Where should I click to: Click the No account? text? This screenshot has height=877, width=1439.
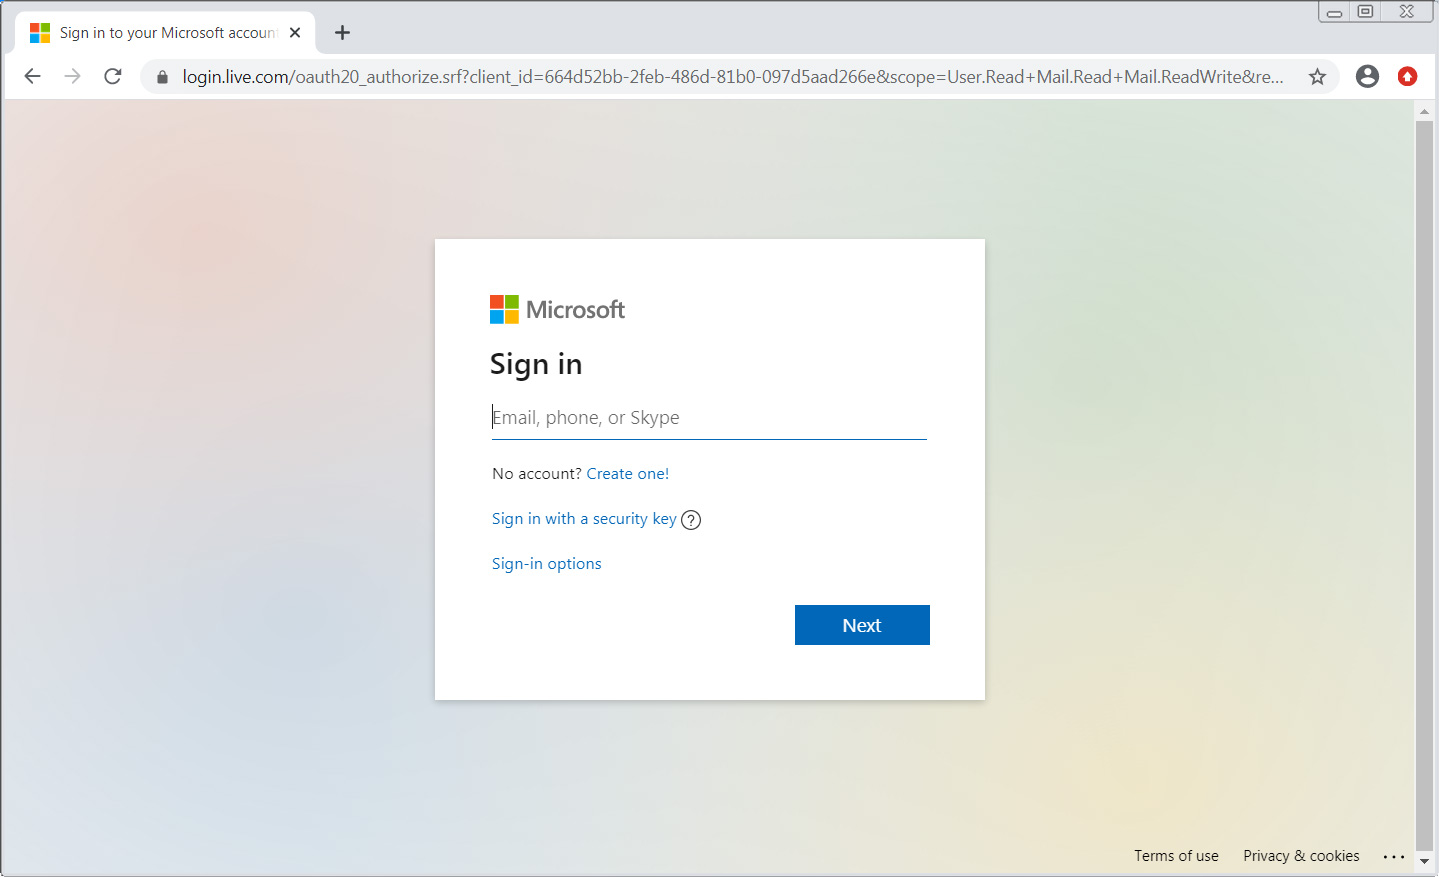536,474
